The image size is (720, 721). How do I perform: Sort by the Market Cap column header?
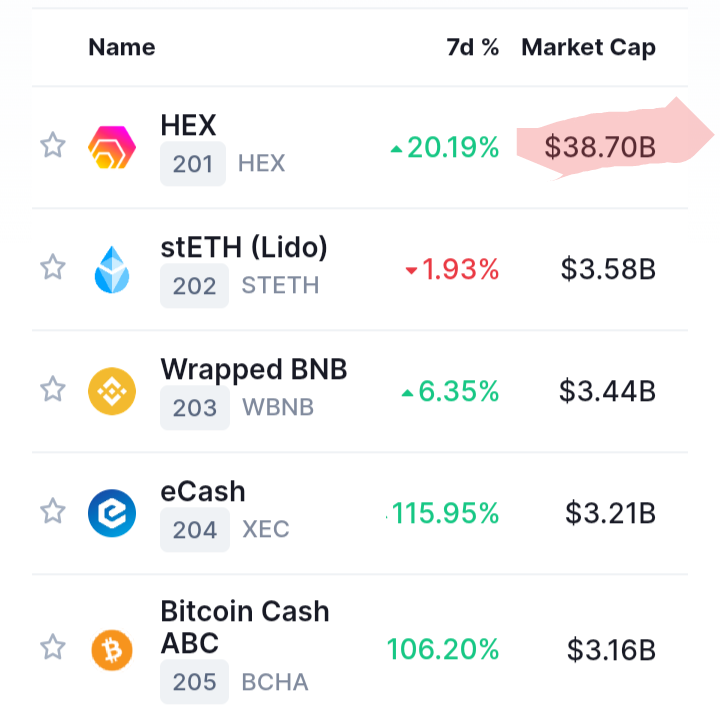[589, 48]
